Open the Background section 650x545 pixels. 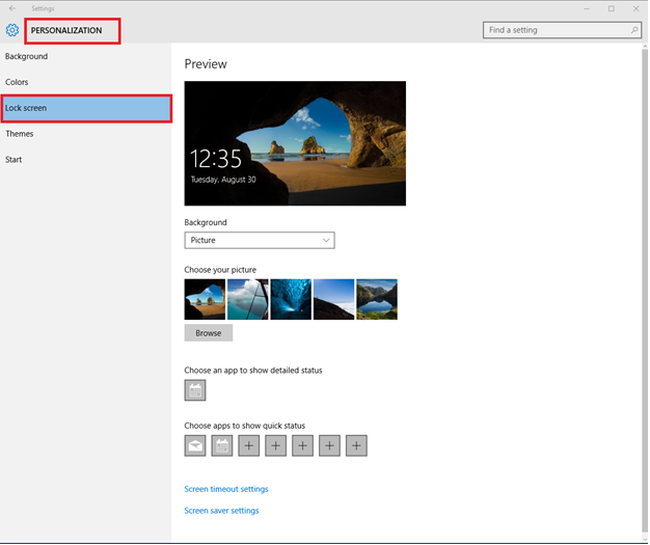[85, 56]
